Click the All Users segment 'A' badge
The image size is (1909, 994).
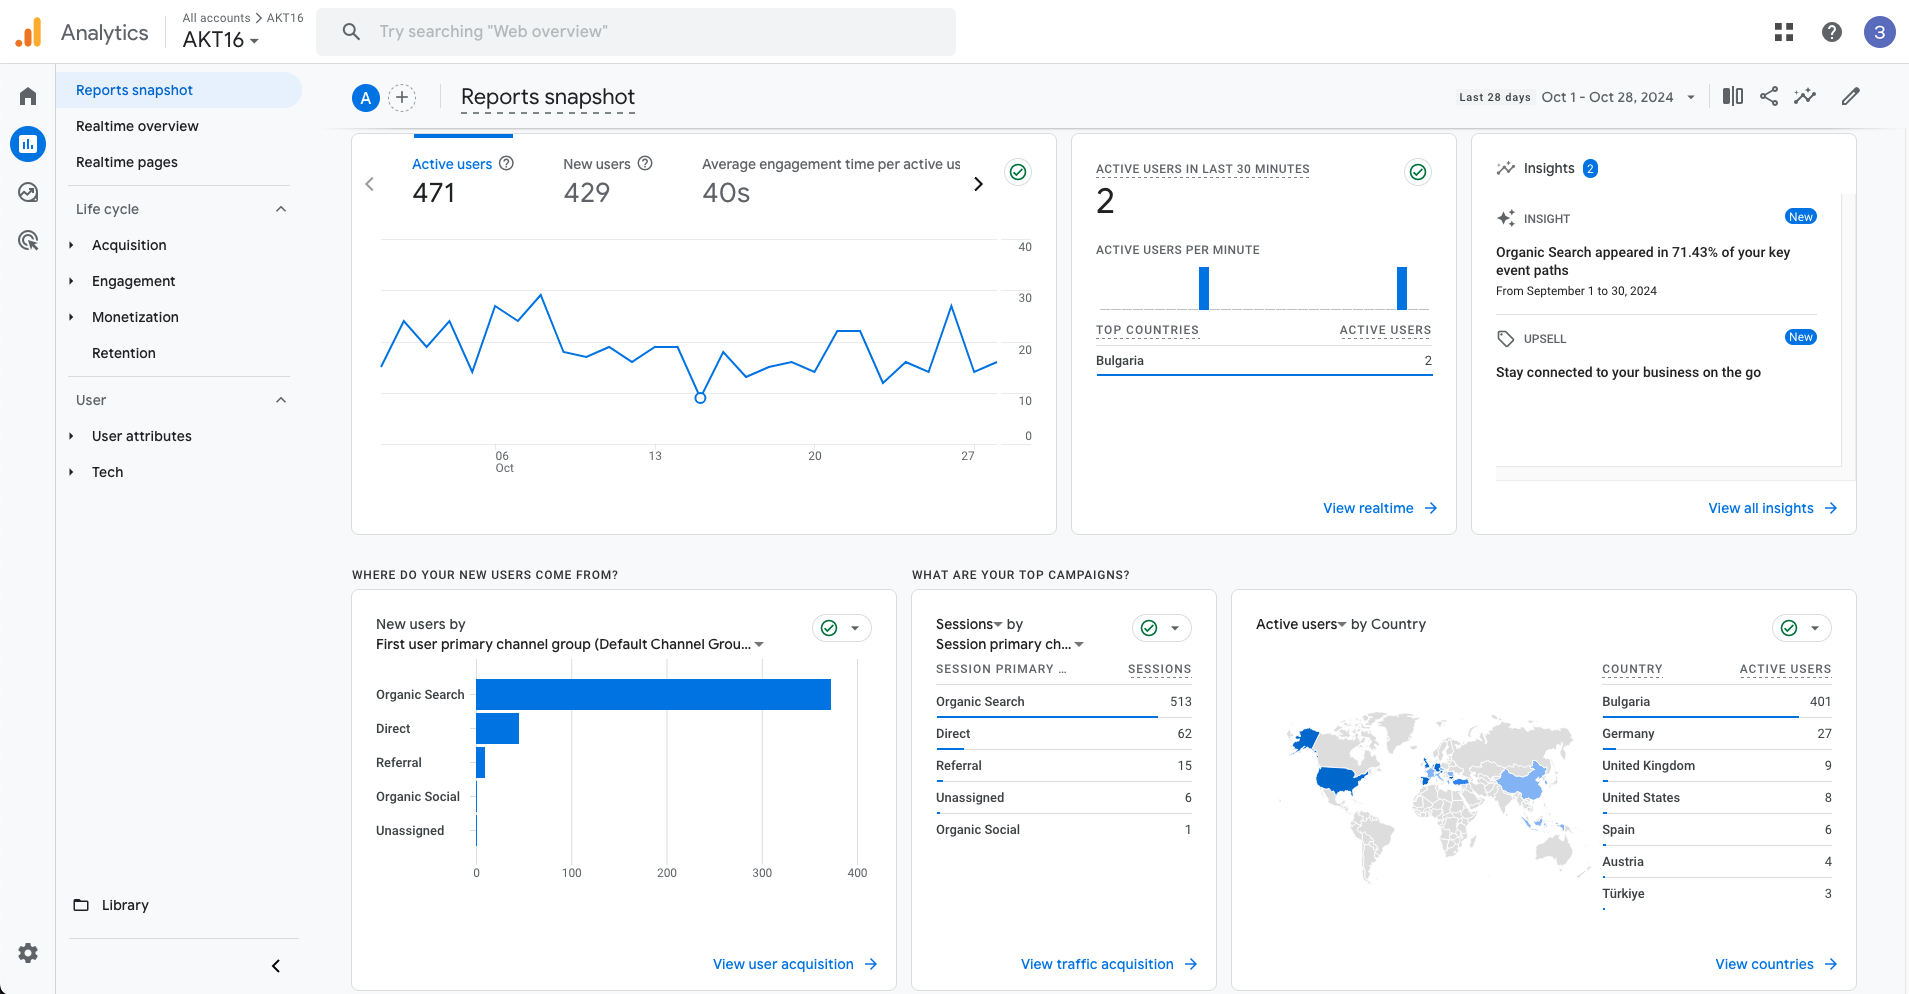tap(366, 97)
